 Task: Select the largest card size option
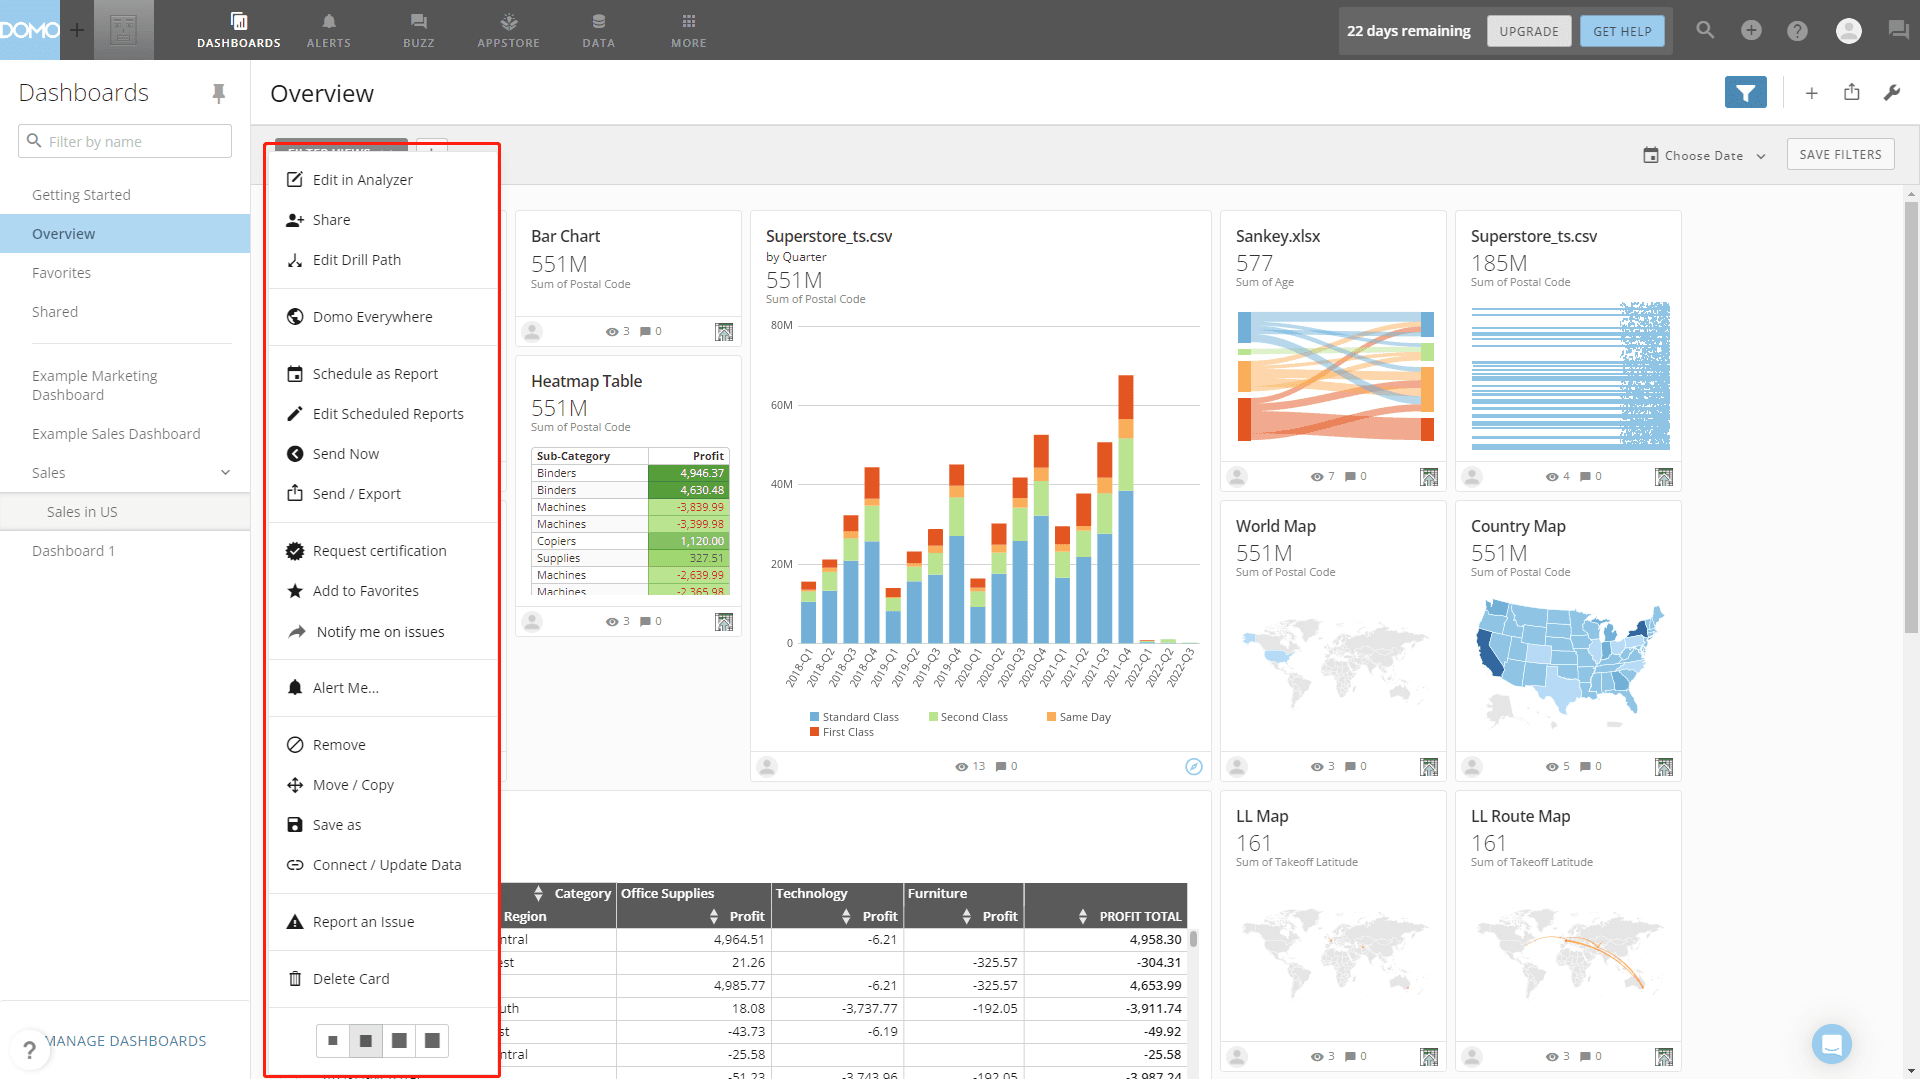pyautogui.click(x=432, y=1040)
